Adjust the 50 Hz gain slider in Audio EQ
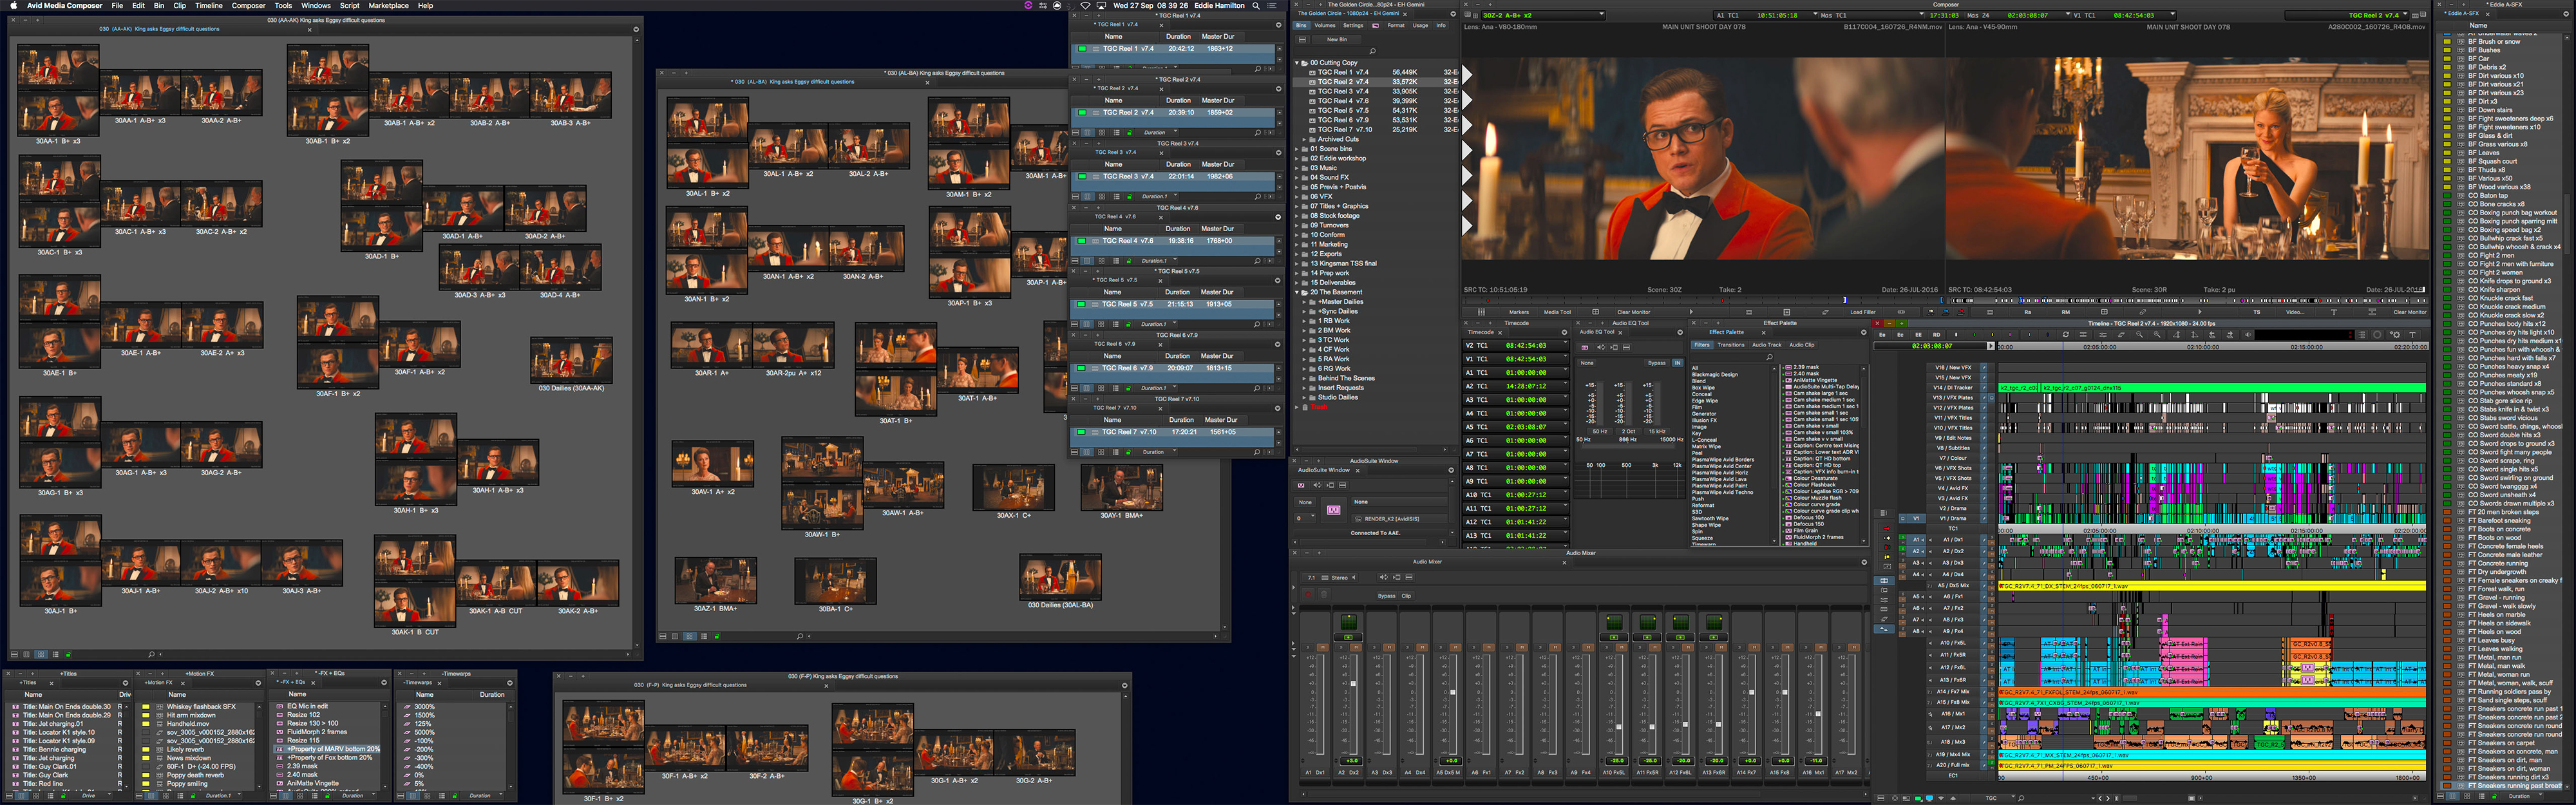Screen dimensions: 2576x805 click(x=1601, y=404)
